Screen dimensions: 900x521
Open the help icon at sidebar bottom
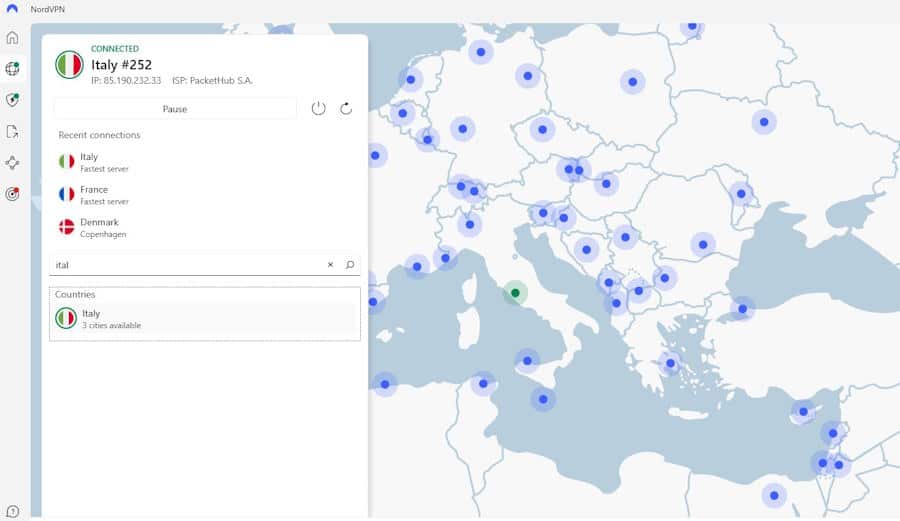pyautogui.click(x=12, y=511)
